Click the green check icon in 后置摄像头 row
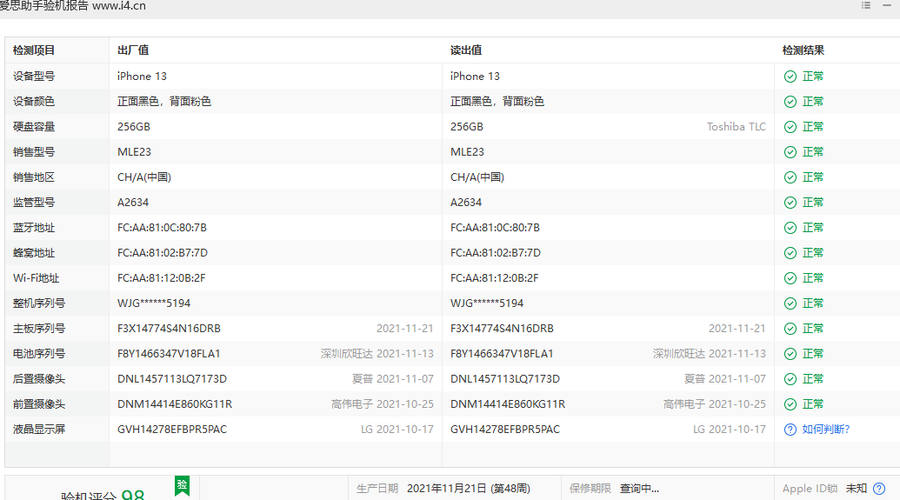Viewport: 900px width, 500px height. point(790,379)
